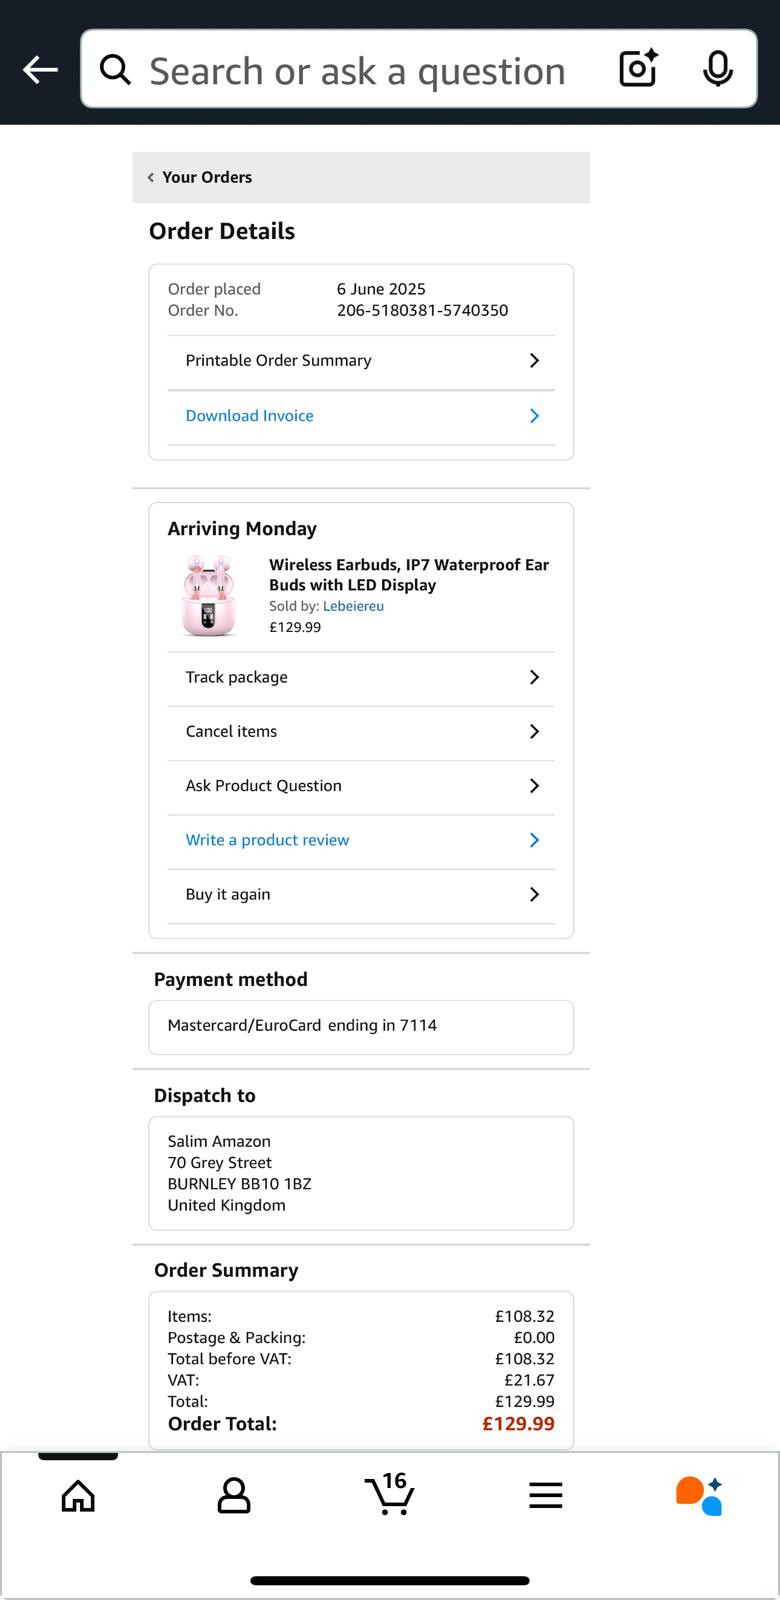780x1600 pixels.
Task: Open the Rufus AI assistant icon
Action: [x=700, y=1496]
